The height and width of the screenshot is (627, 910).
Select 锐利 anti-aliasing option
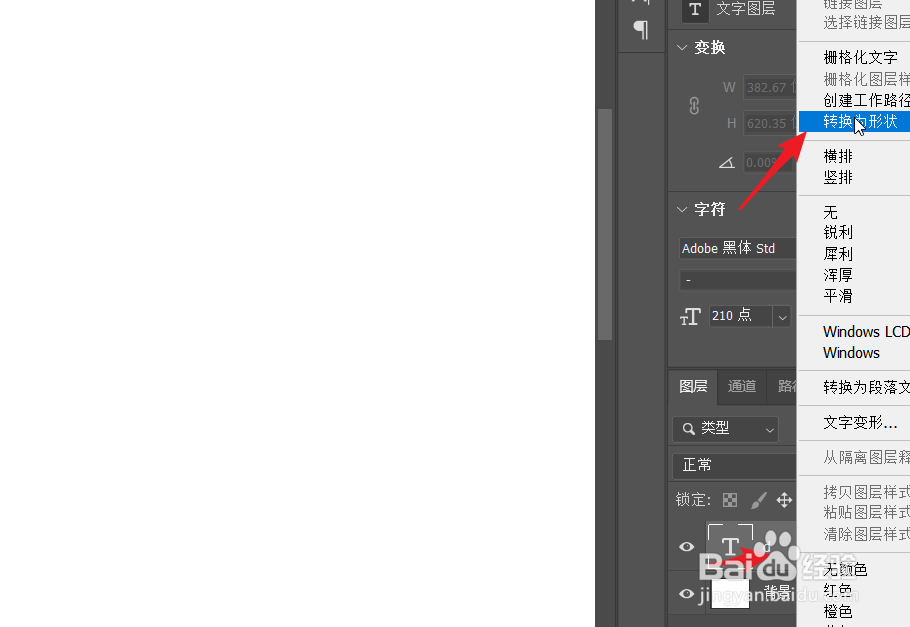(x=838, y=233)
